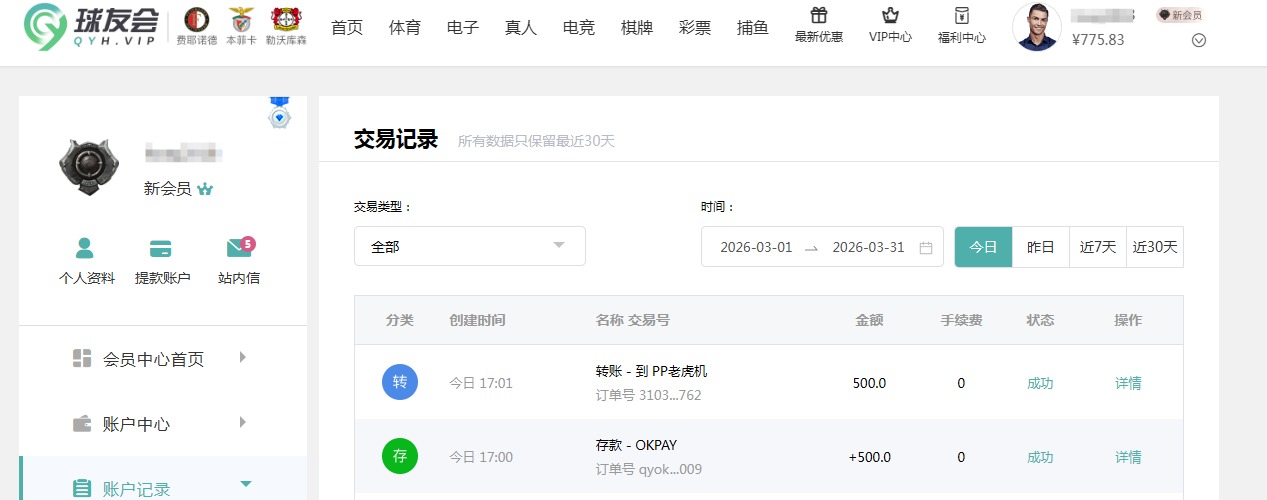Select the 今日 time filter
This screenshot has height=500, width=1267.
984,247
